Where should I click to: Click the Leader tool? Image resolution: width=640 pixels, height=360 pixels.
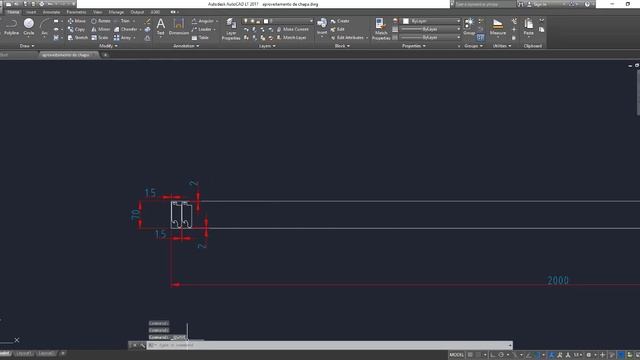click(202, 29)
